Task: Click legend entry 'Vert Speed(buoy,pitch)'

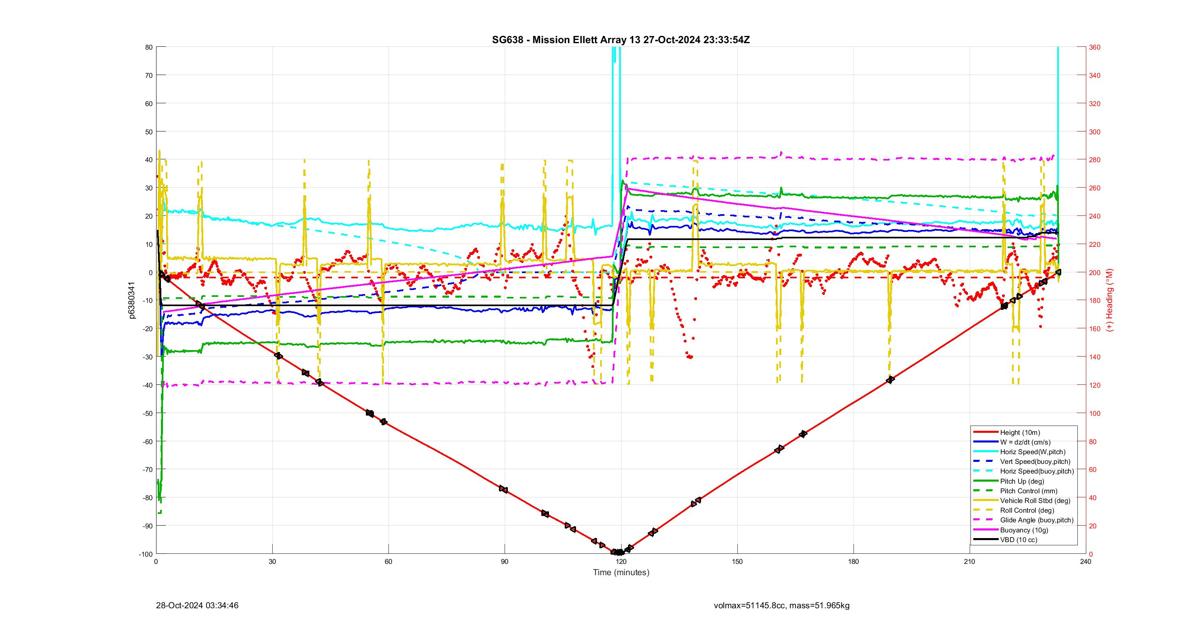Action: [1035, 461]
